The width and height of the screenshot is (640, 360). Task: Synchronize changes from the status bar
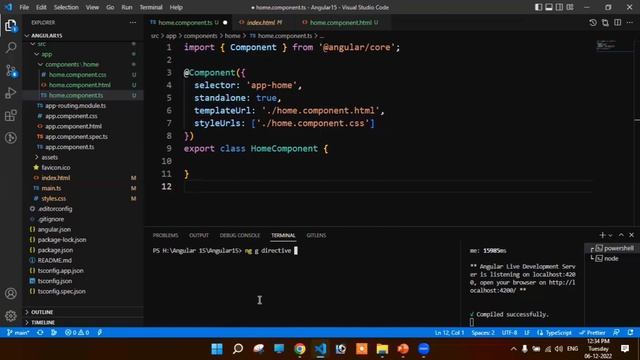pyautogui.click(x=40, y=333)
